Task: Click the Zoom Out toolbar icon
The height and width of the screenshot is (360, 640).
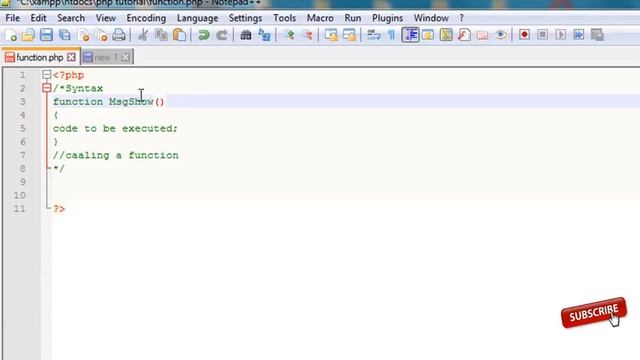Action: tap(307, 35)
